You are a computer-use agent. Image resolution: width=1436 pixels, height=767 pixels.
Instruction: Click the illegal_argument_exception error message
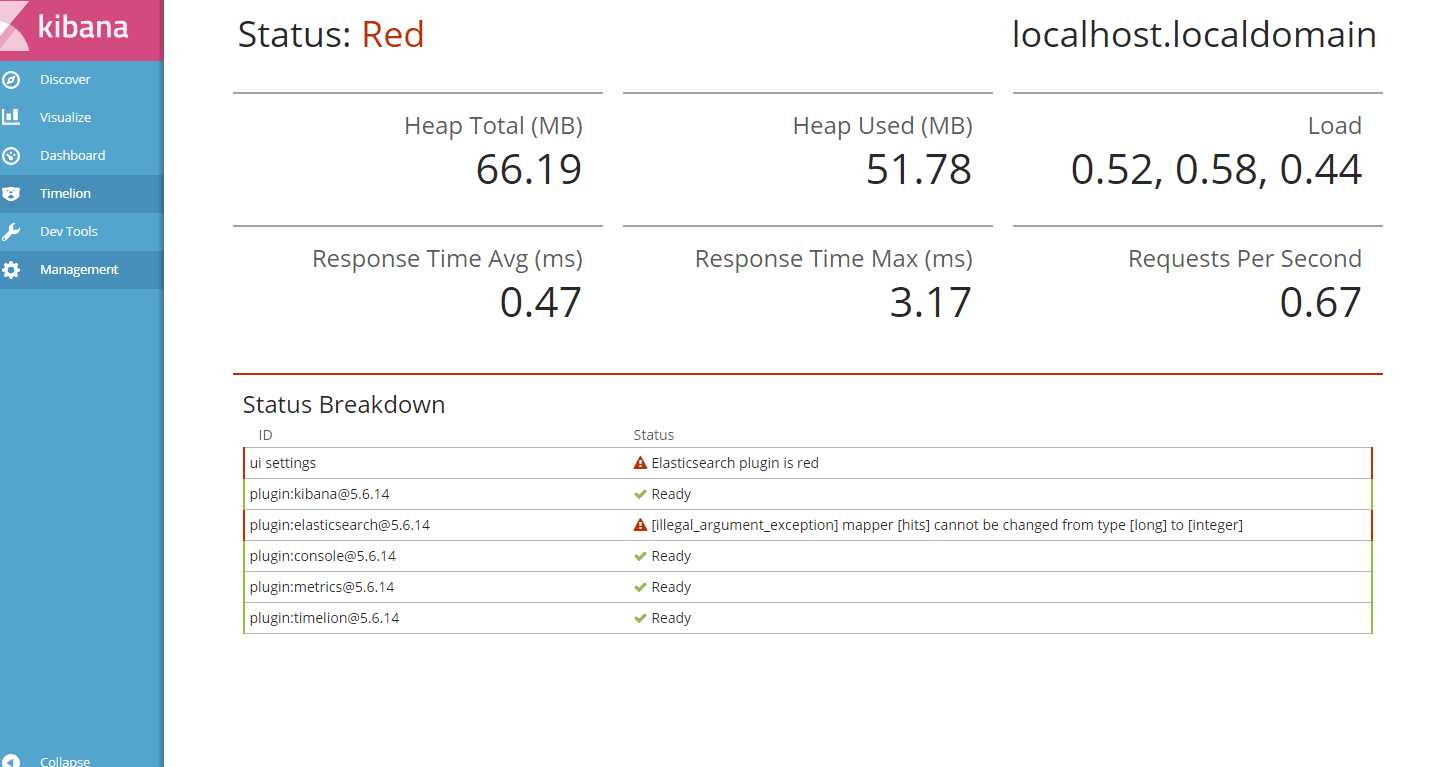[x=947, y=525]
